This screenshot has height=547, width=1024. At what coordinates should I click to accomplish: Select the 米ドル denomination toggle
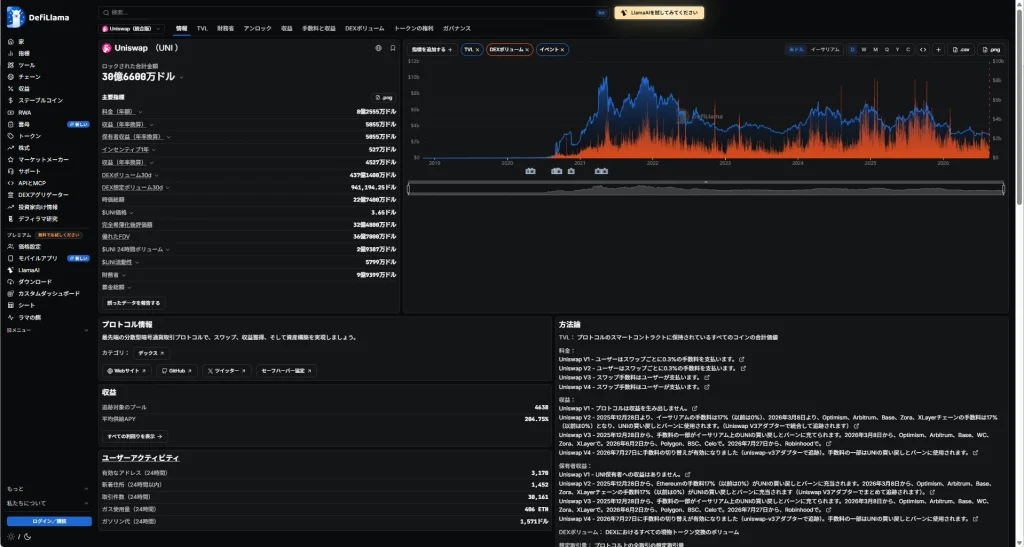coord(796,50)
